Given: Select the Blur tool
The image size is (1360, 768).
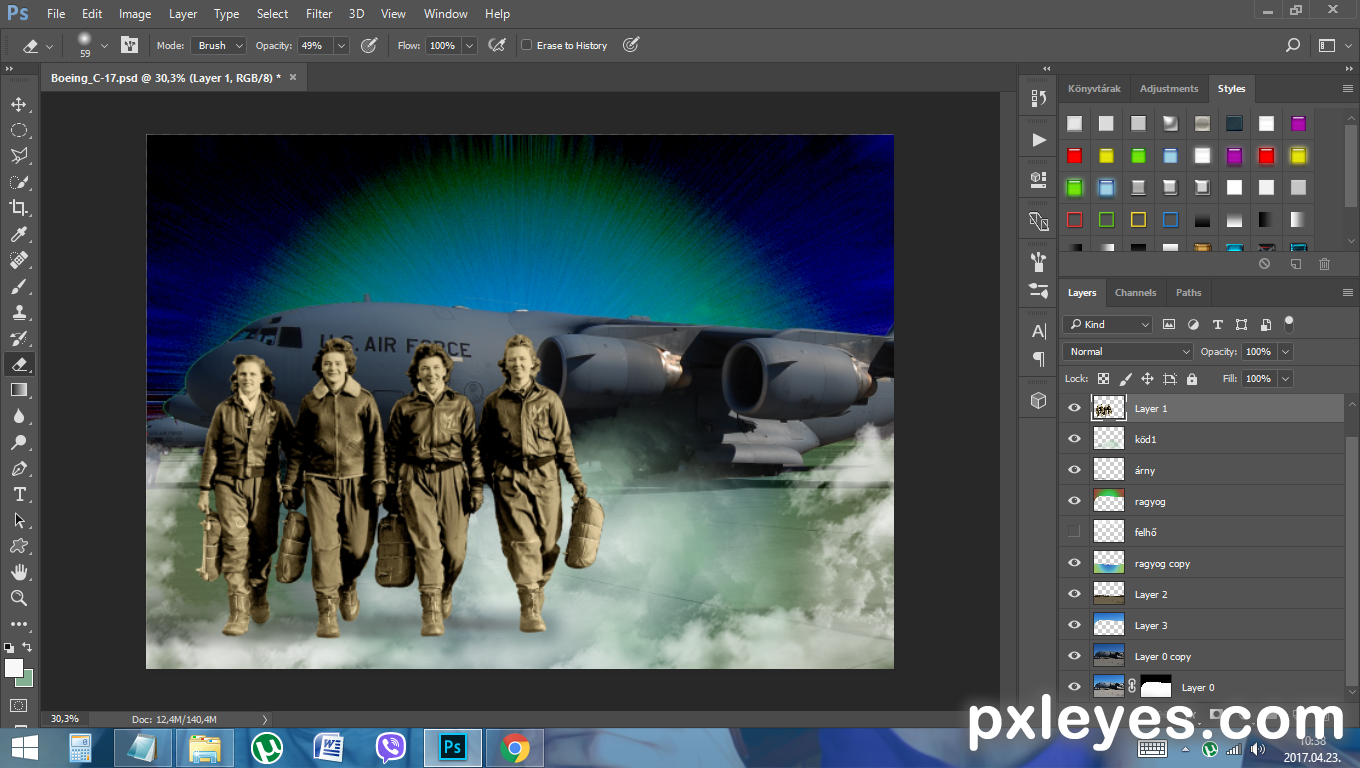Looking at the screenshot, I should point(19,416).
